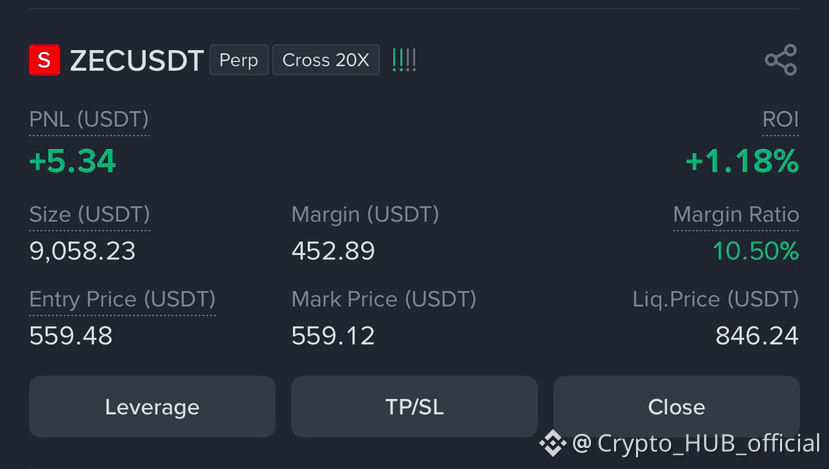Screen dimensions: 829x469
Task: Tap the Size (USDT) underlined label
Action: point(89,215)
